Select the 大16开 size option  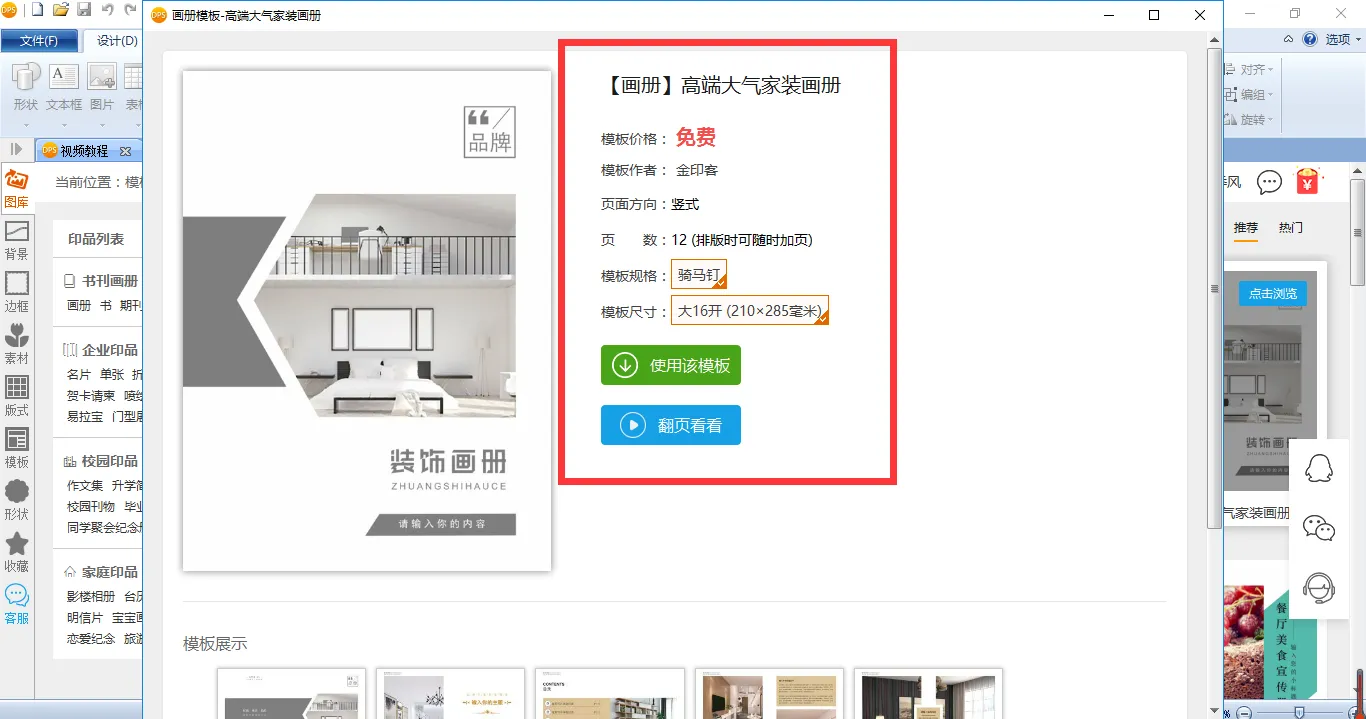point(750,311)
